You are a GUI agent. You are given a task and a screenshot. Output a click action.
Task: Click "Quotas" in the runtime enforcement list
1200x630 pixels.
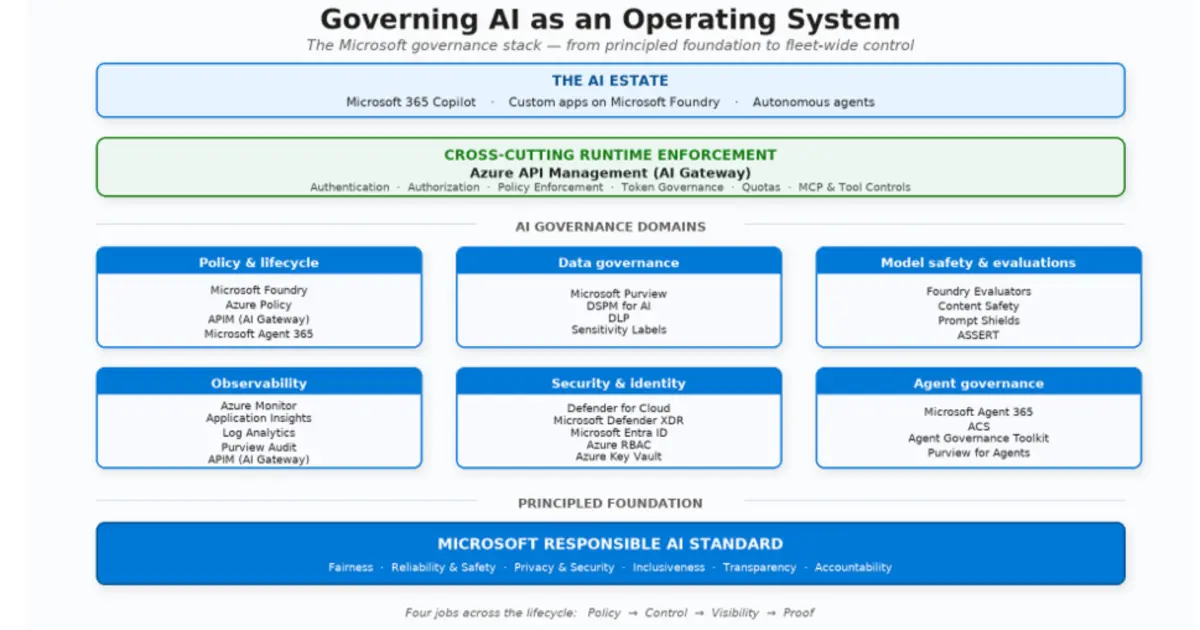(x=761, y=187)
